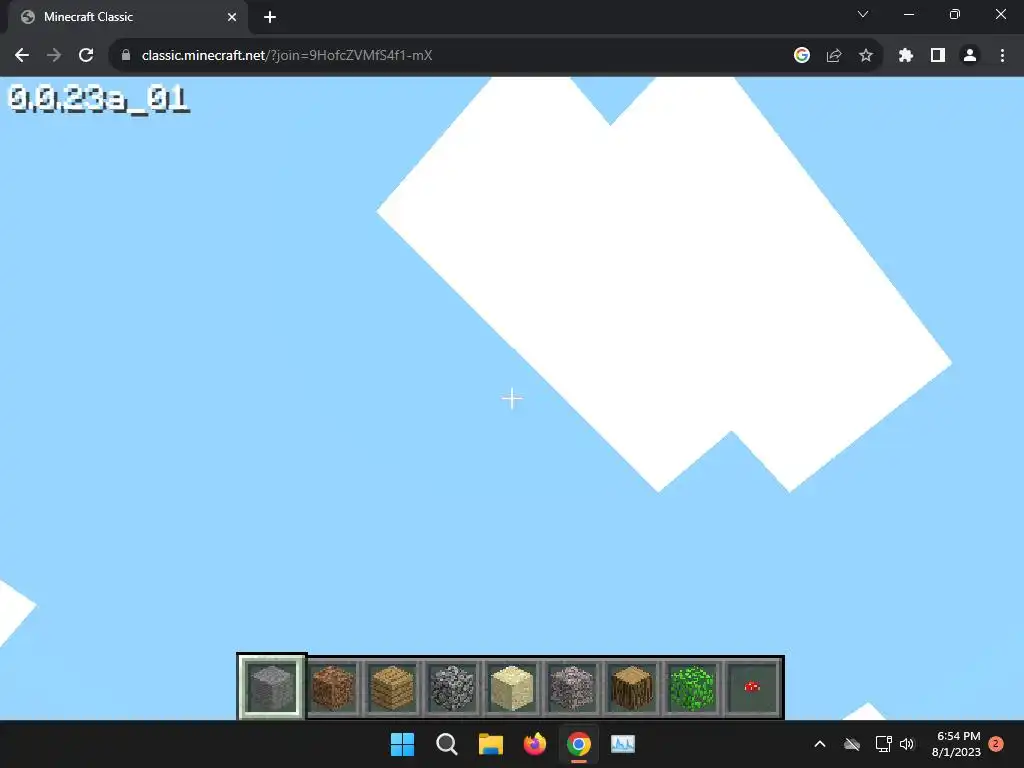The image size is (1024, 768).
Task: Open Chrome three-dot menu
Action: click(1002, 56)
